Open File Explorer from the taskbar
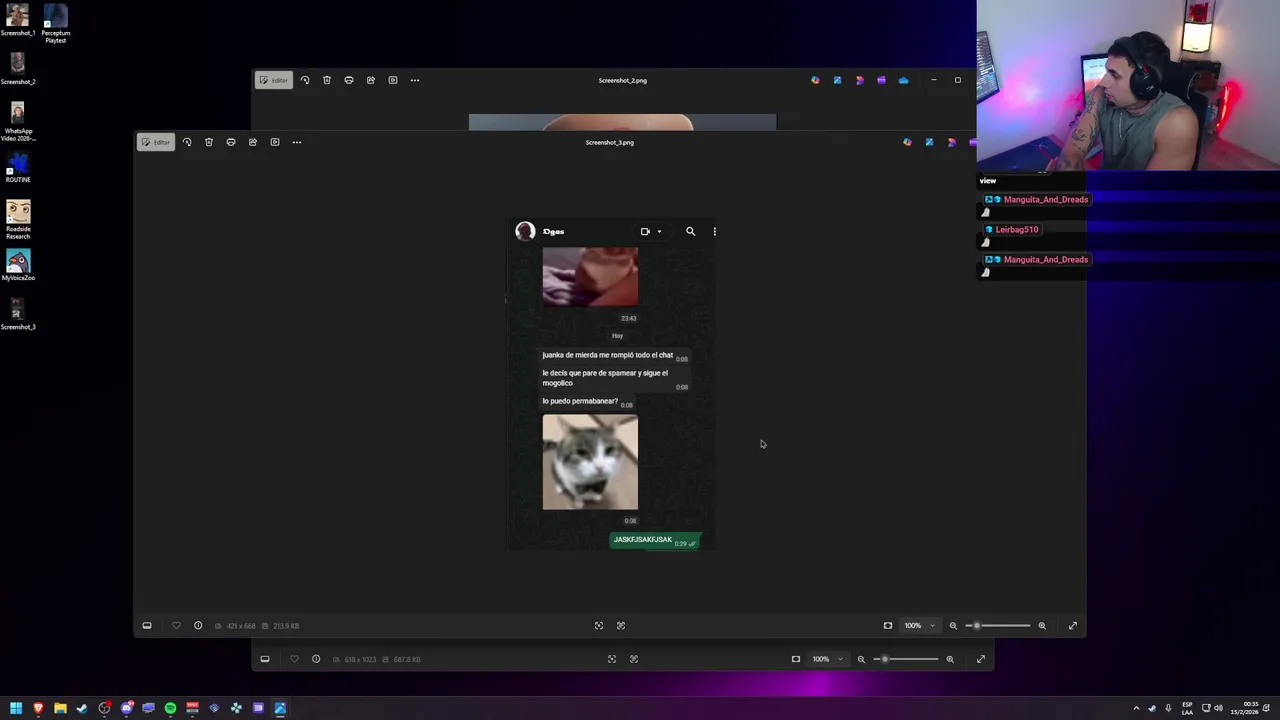The height and width of the screenshot is (720, 1280). click(x=60, y=708)
